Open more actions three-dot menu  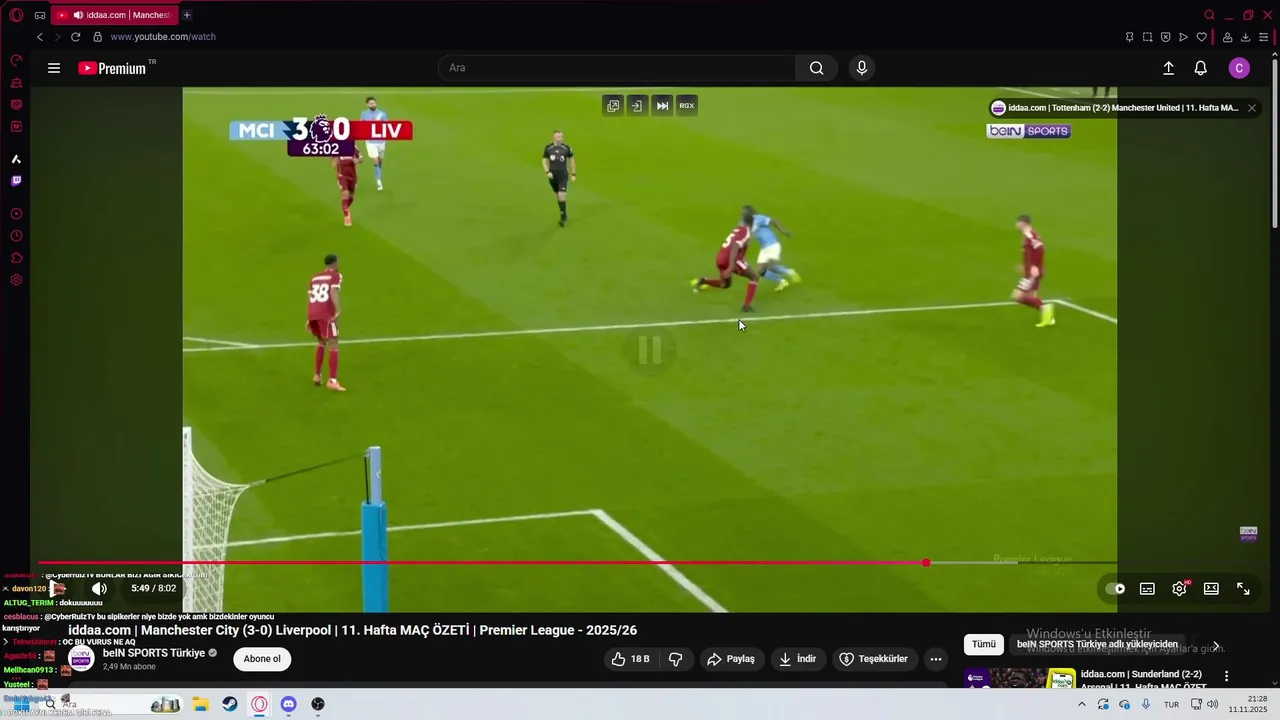coord(935,659)
